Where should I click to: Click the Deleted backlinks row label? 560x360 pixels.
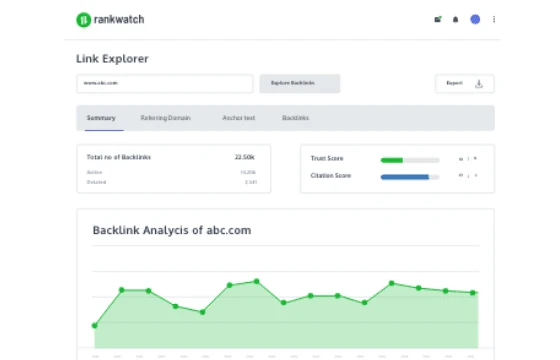96,182
